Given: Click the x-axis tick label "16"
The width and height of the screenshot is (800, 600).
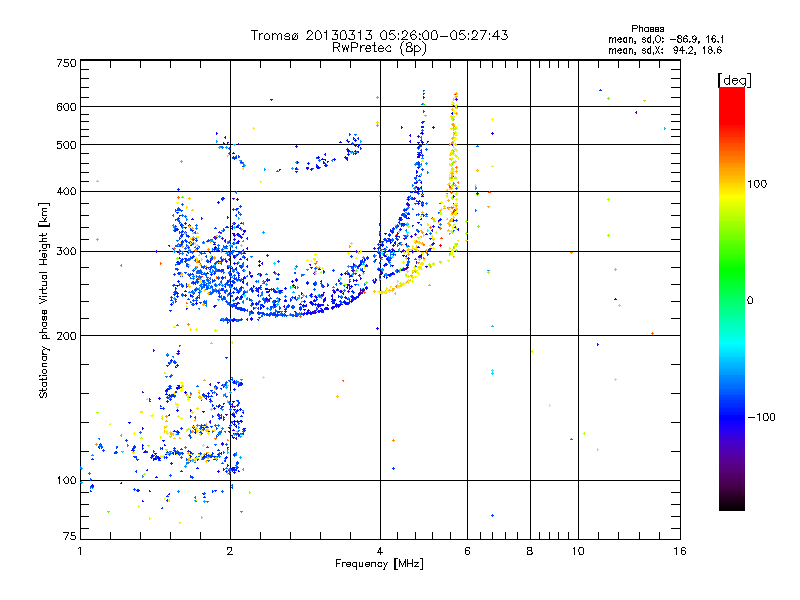Looking at the screenshot, I should click(680, 551).
